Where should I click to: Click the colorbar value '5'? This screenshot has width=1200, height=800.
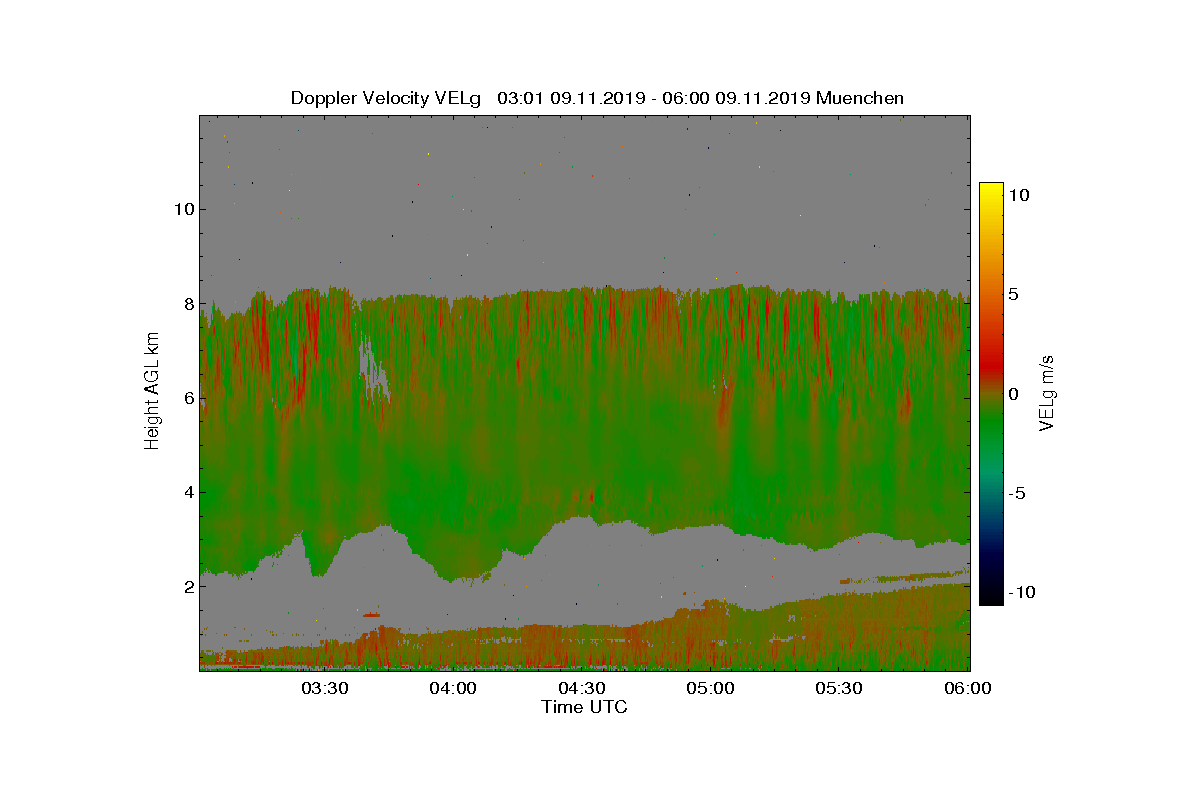1013,294
